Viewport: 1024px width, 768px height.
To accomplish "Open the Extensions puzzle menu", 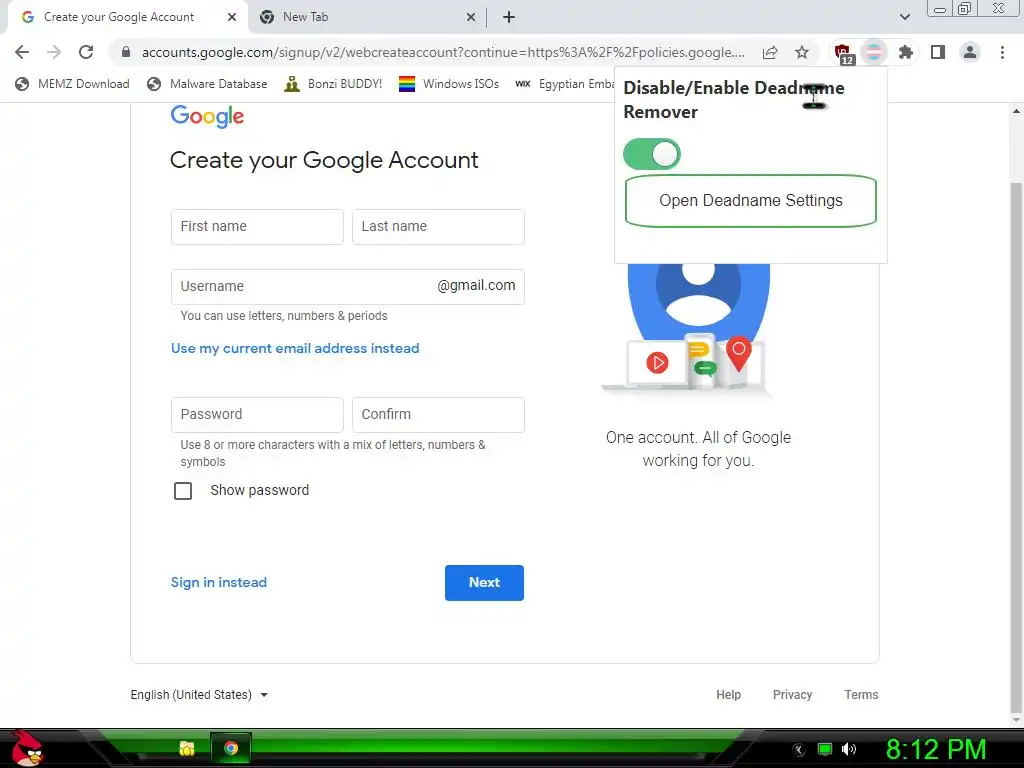I will click(x=906, y=52).
